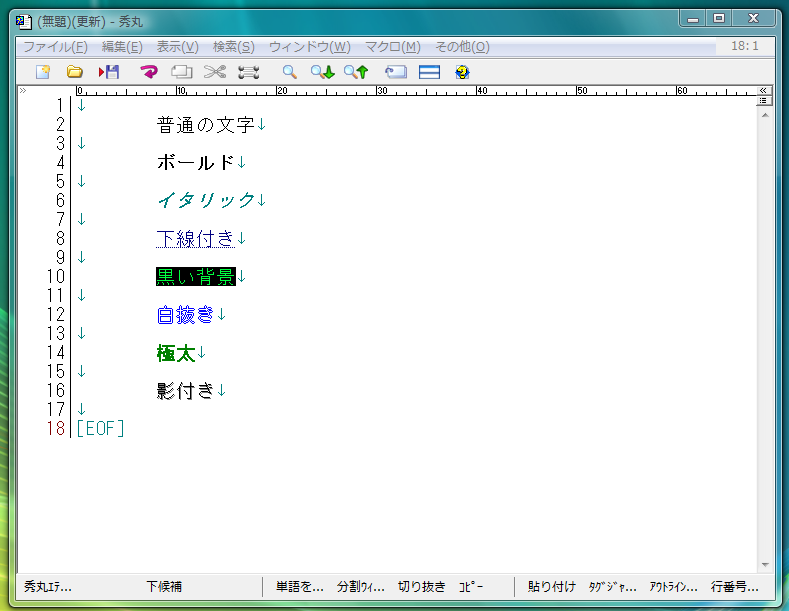This screenshot has height=611, width=789.
Task: Click the 秀丸ｴﾃﾞ... function key button
Action: pyautogui.click(x=48, y=586)
